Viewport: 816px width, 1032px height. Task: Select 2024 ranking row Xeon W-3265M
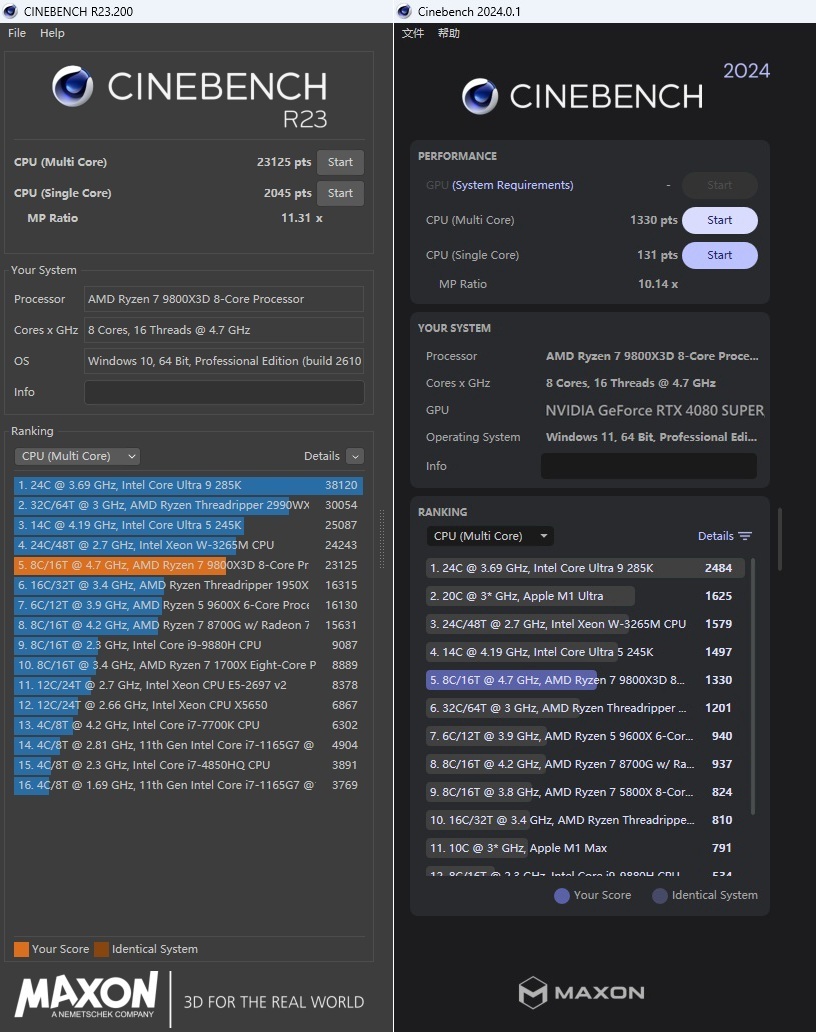pyautogui.click(x=585, y=624)
